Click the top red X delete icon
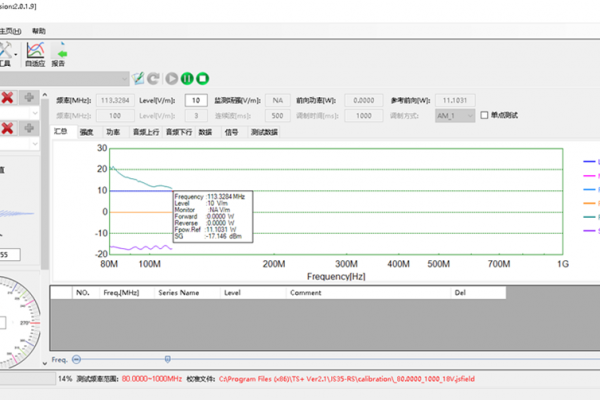This screenshot has width=600, height=400. point(8,97)
